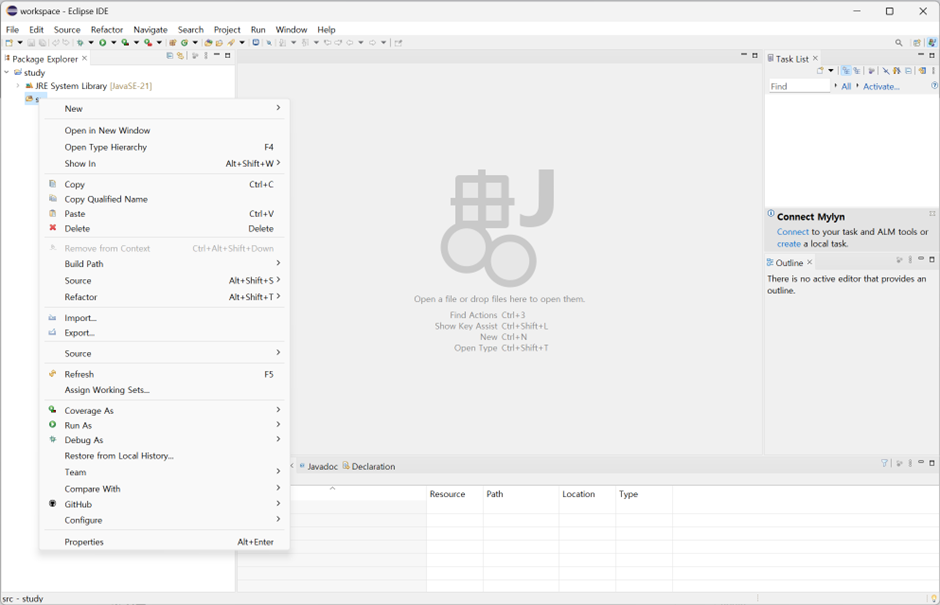Screen dimensions: 940x605
Task: Choose Copy from the context menu
Action: (x=164, y=184)
